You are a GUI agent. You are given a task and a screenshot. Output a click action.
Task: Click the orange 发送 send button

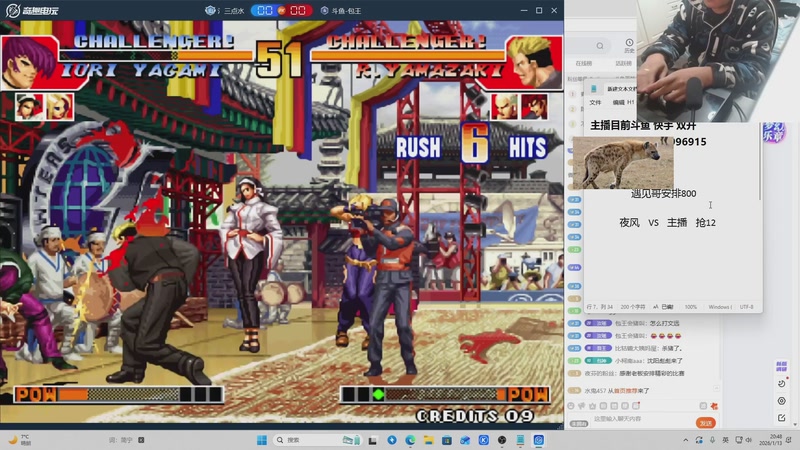(706, 423)
